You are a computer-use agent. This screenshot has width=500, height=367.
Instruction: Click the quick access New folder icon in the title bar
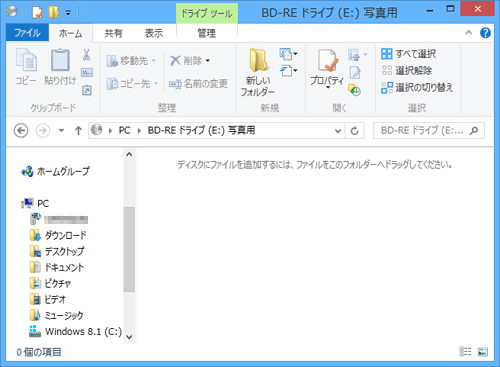(x=54, y=12)
